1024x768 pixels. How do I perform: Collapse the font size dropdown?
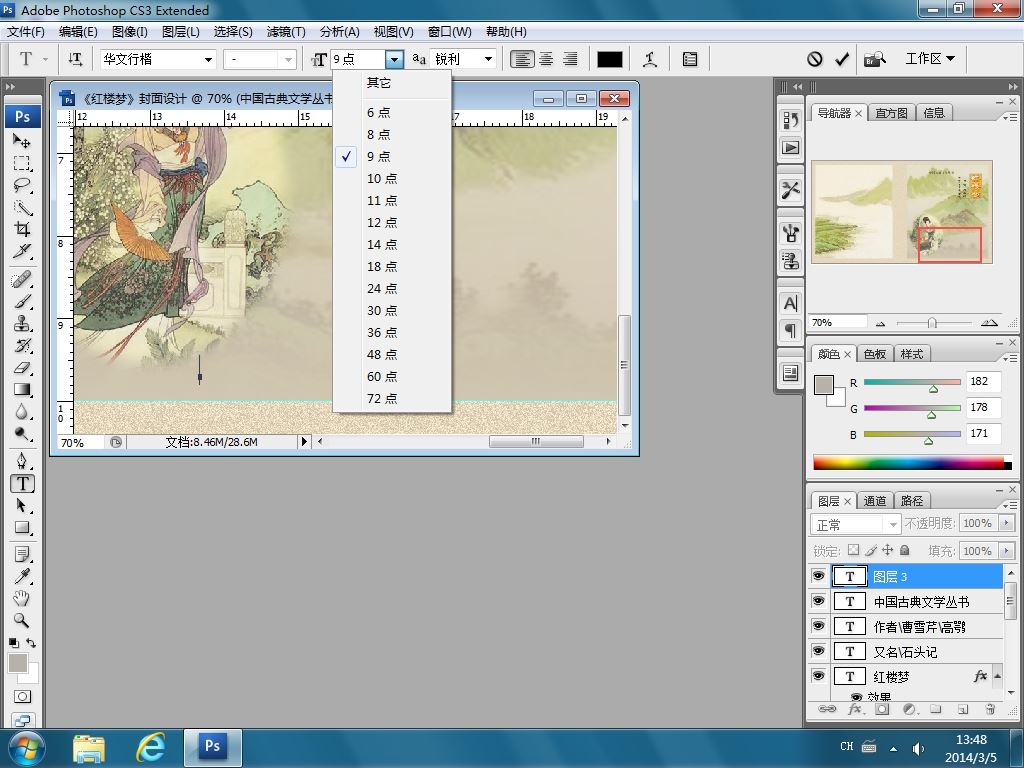(394, 59)
